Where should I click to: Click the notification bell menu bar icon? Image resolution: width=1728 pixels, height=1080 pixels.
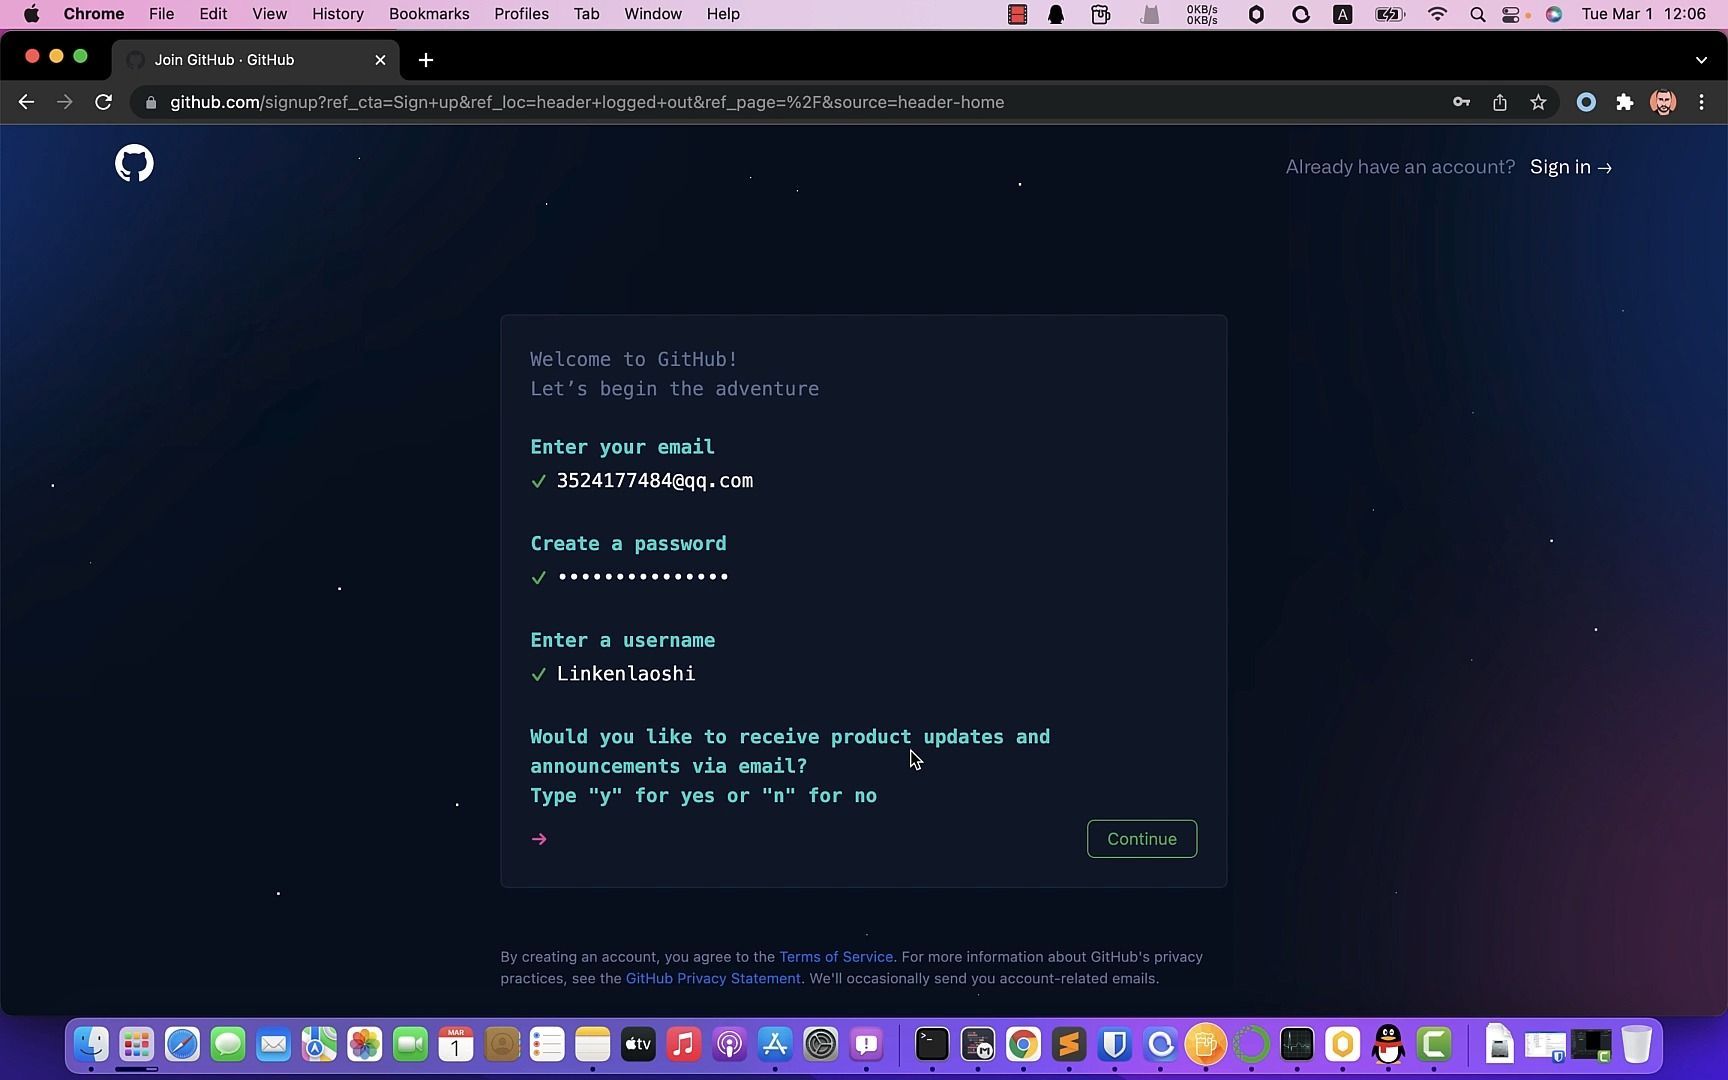pos(1056,14)
